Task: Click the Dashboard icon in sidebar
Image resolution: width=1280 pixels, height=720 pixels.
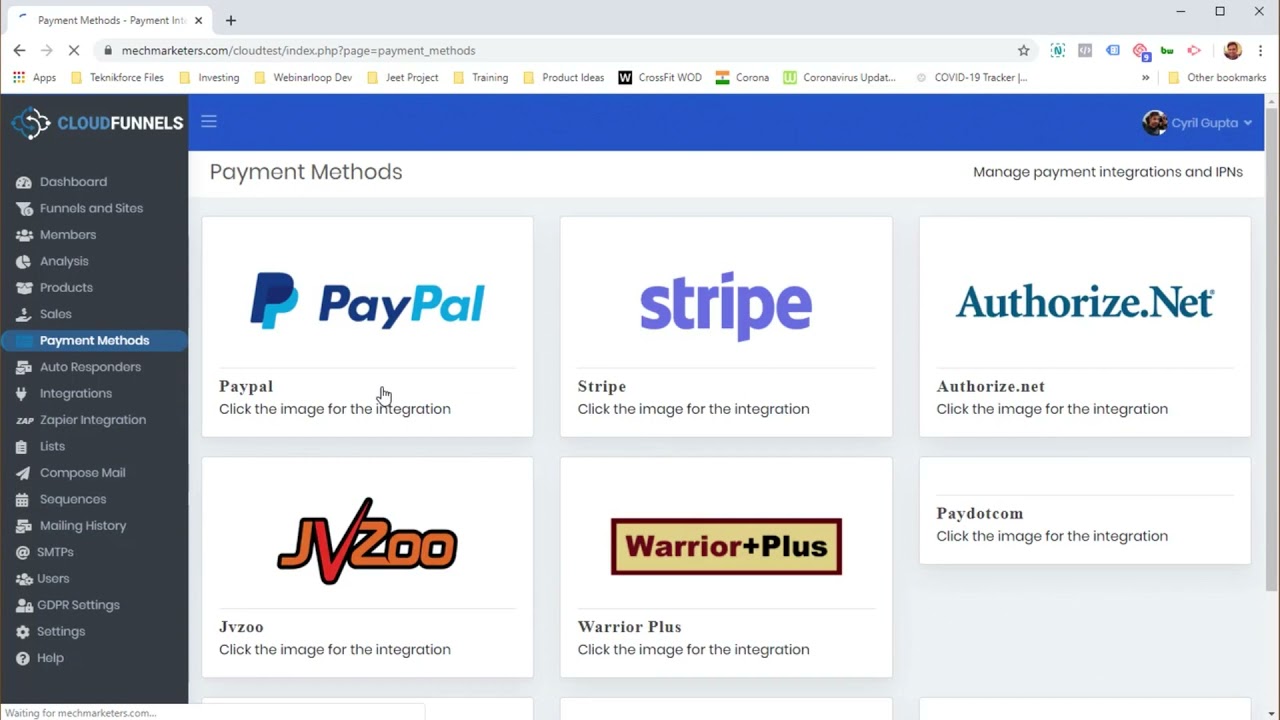Action: 24,182
